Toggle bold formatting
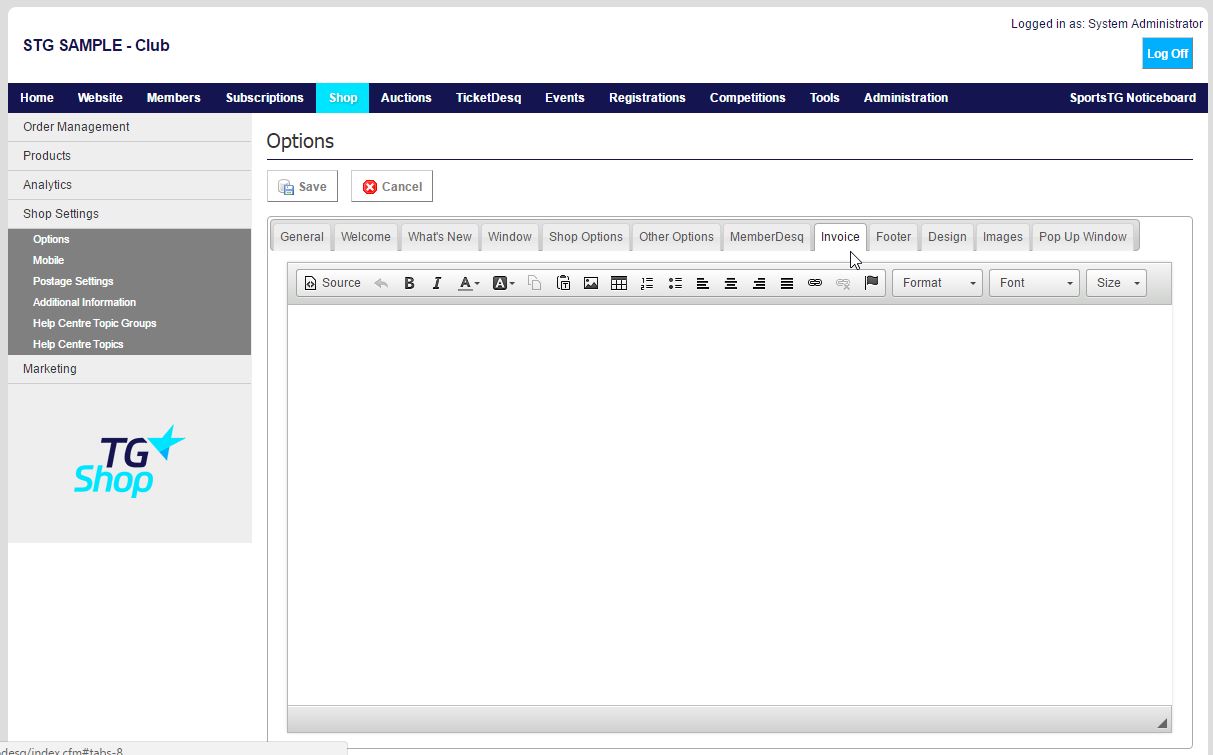1213x755 pixels. pos(409,283)
